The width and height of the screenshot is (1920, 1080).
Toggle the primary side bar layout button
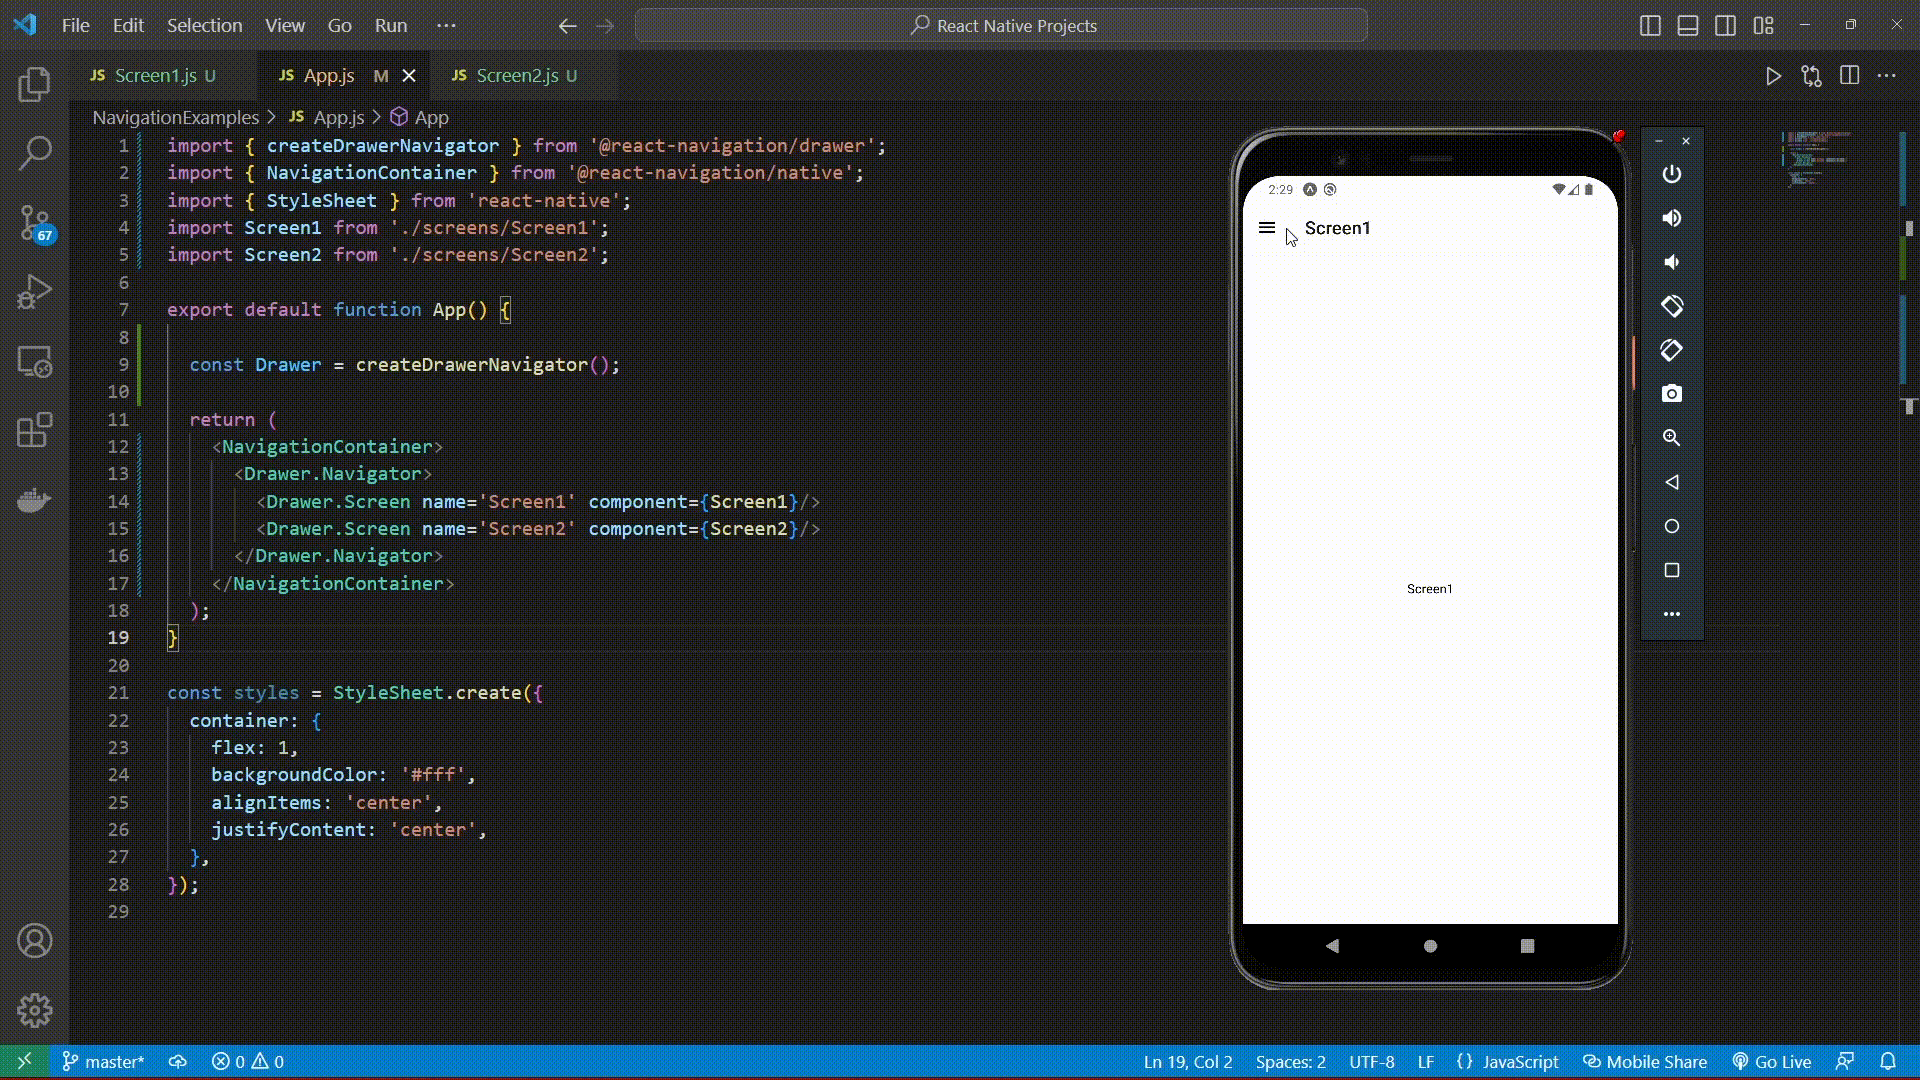[x=1650, y=26]
